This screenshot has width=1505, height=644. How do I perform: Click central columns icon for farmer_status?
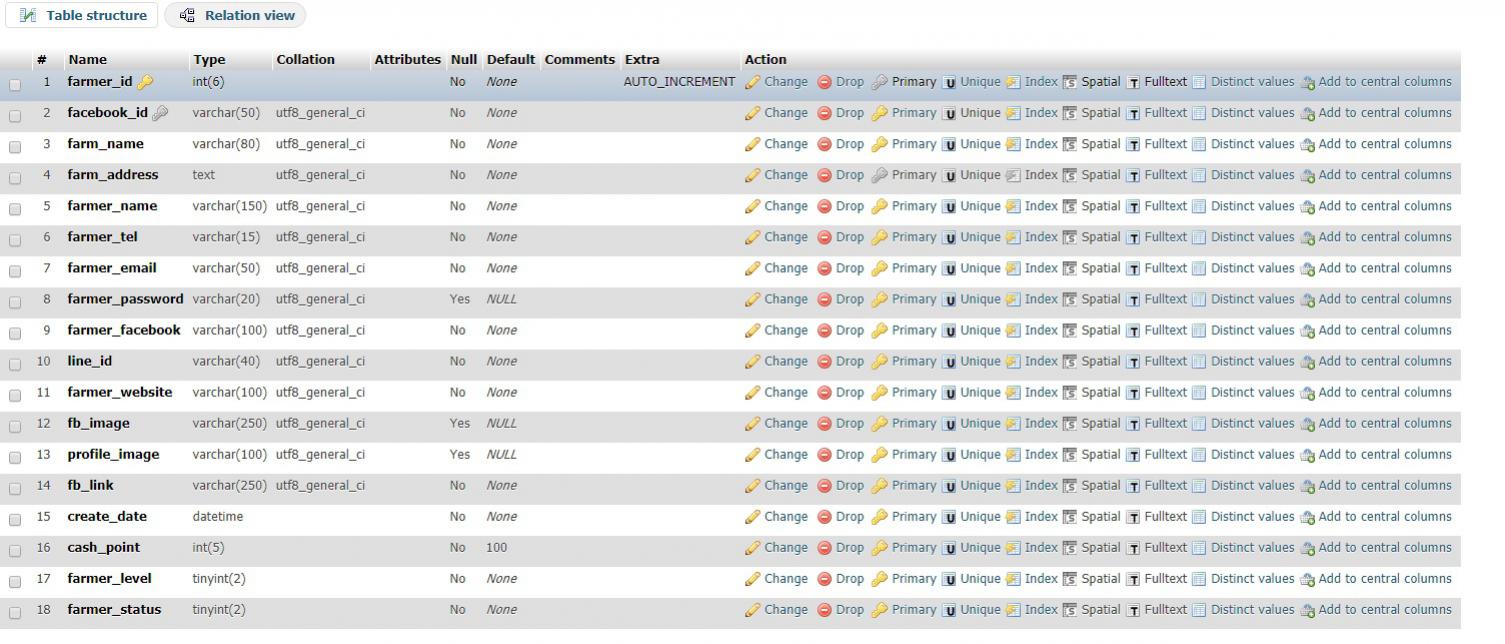(x=1307, y=610)
